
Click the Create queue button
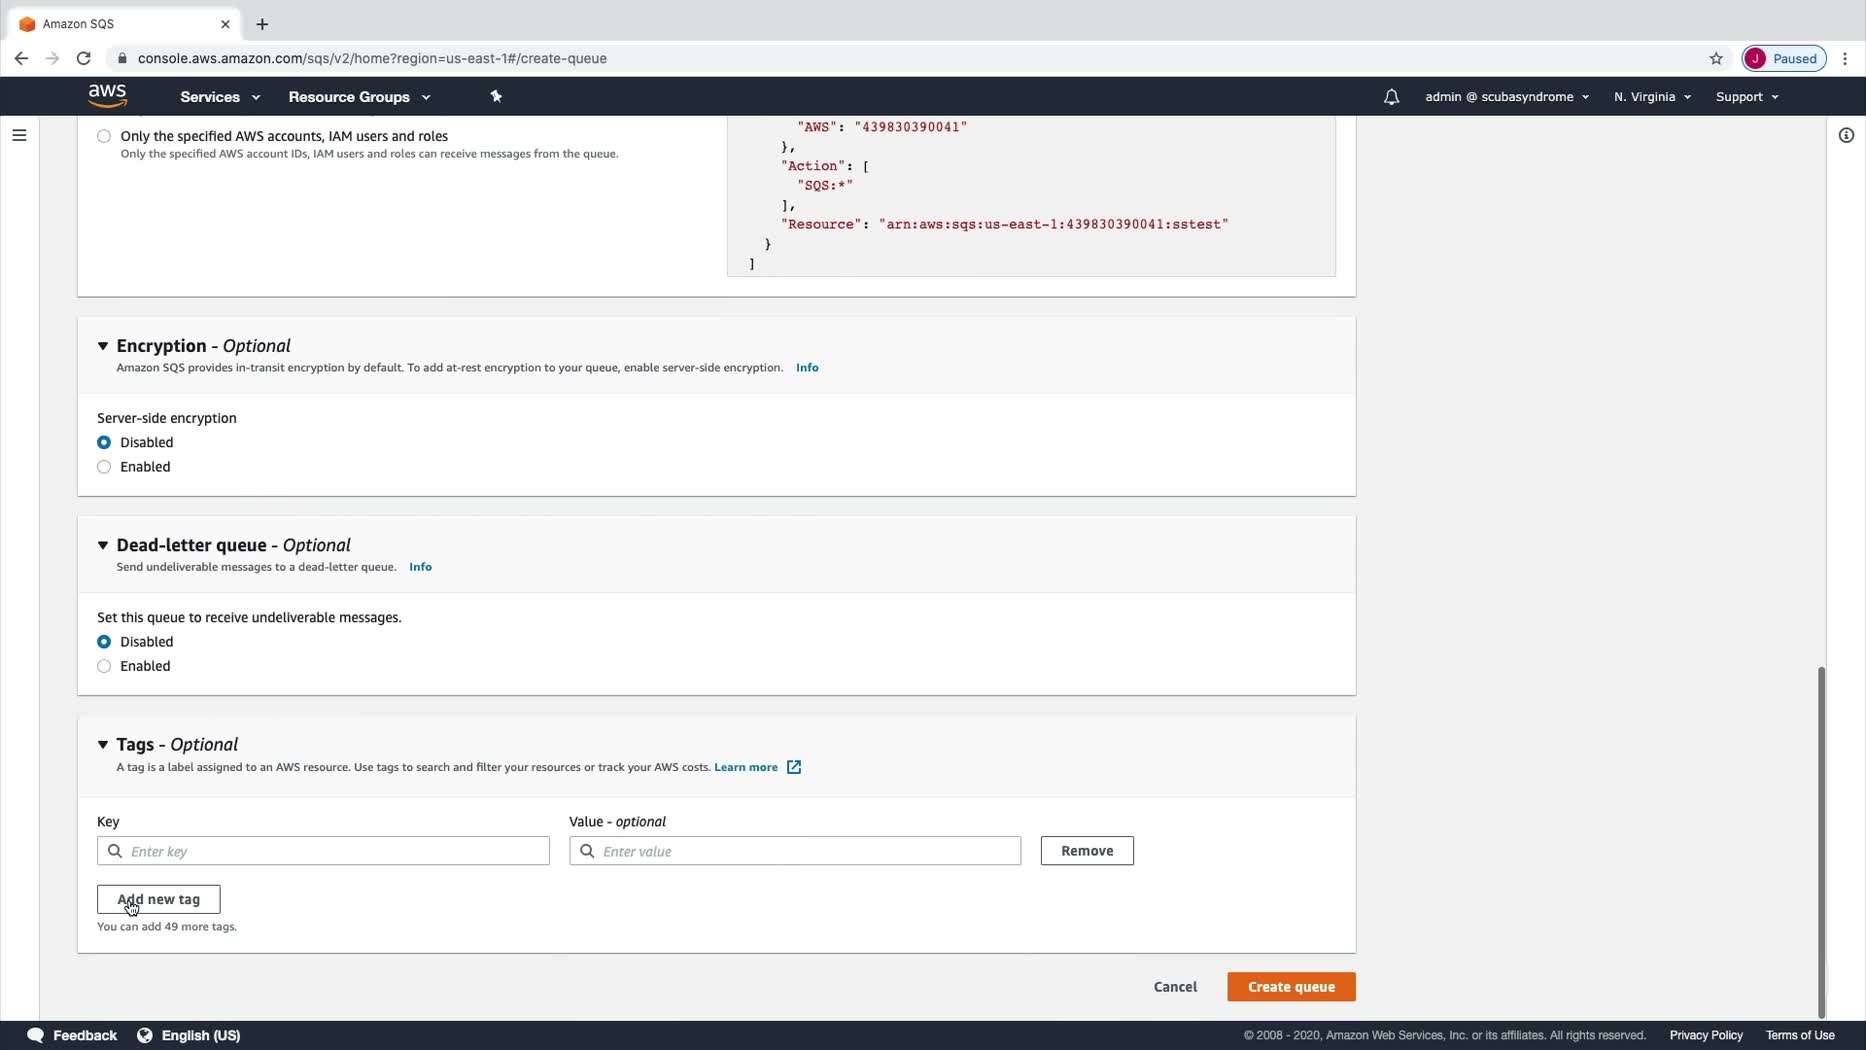click(x=1291, y=987)
